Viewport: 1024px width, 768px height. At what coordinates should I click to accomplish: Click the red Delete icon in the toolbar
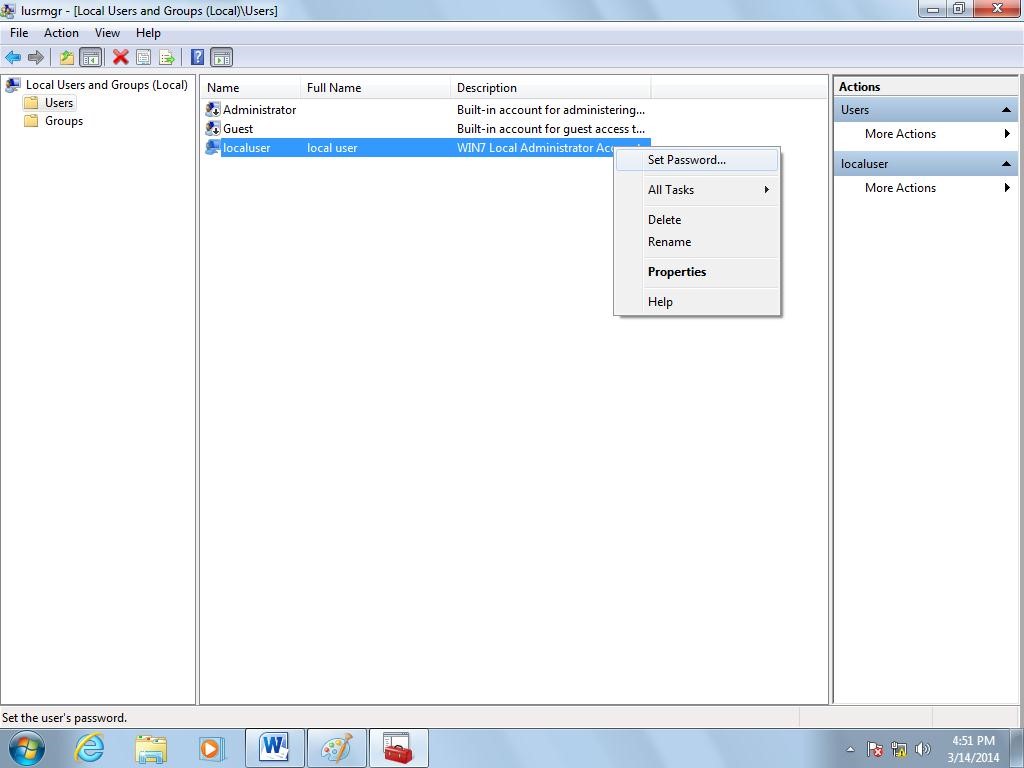point(120,58)
